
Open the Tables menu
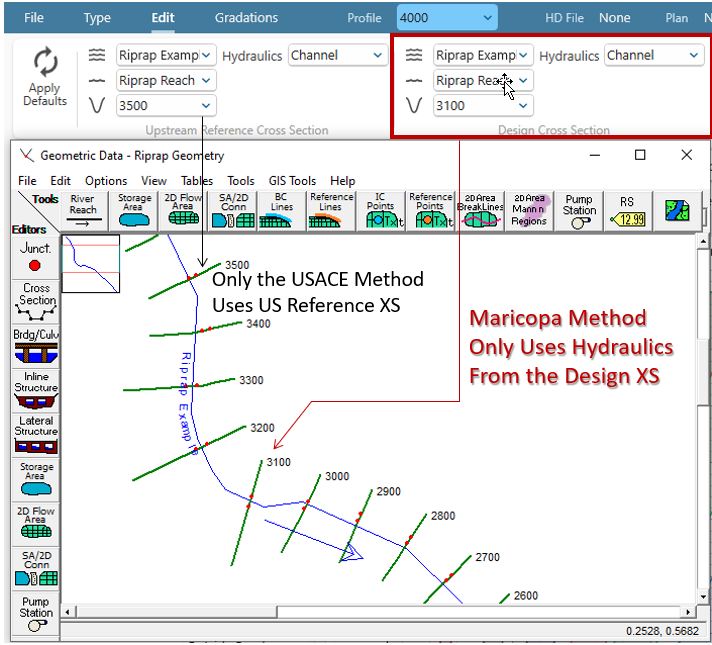tap(197, 181)
